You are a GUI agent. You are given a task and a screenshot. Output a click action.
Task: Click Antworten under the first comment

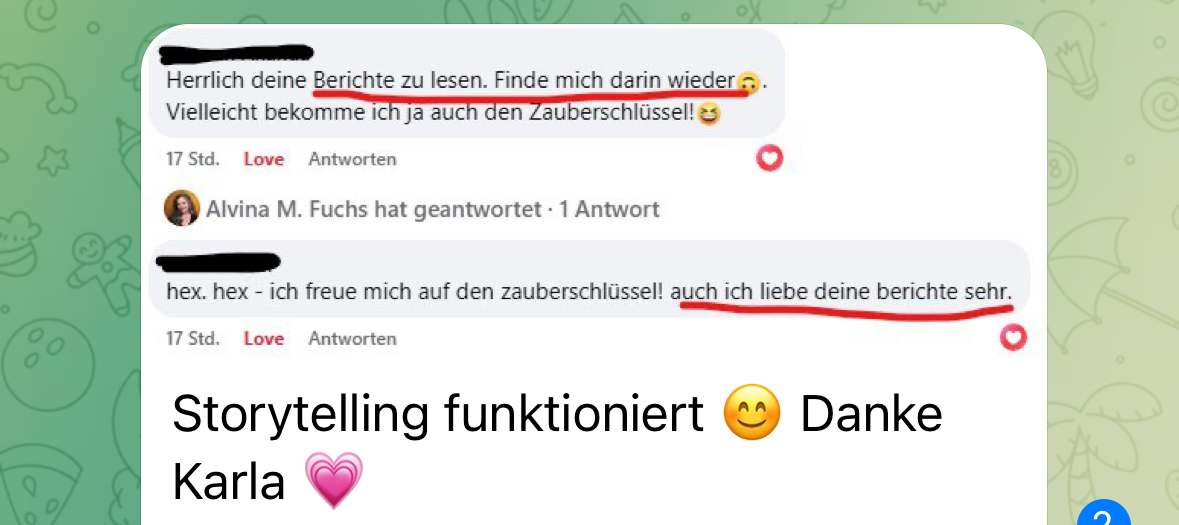click(352, 159)
